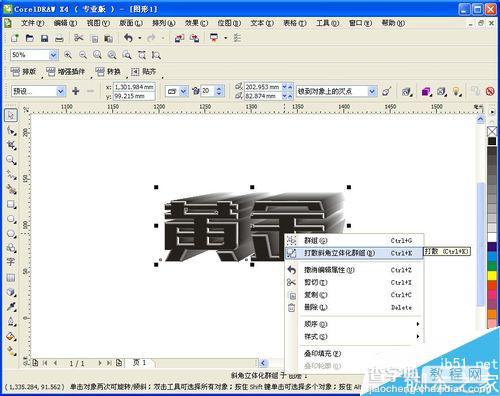Click the Save disk icon
Viewport: 500px width, 396px height.
44,38
